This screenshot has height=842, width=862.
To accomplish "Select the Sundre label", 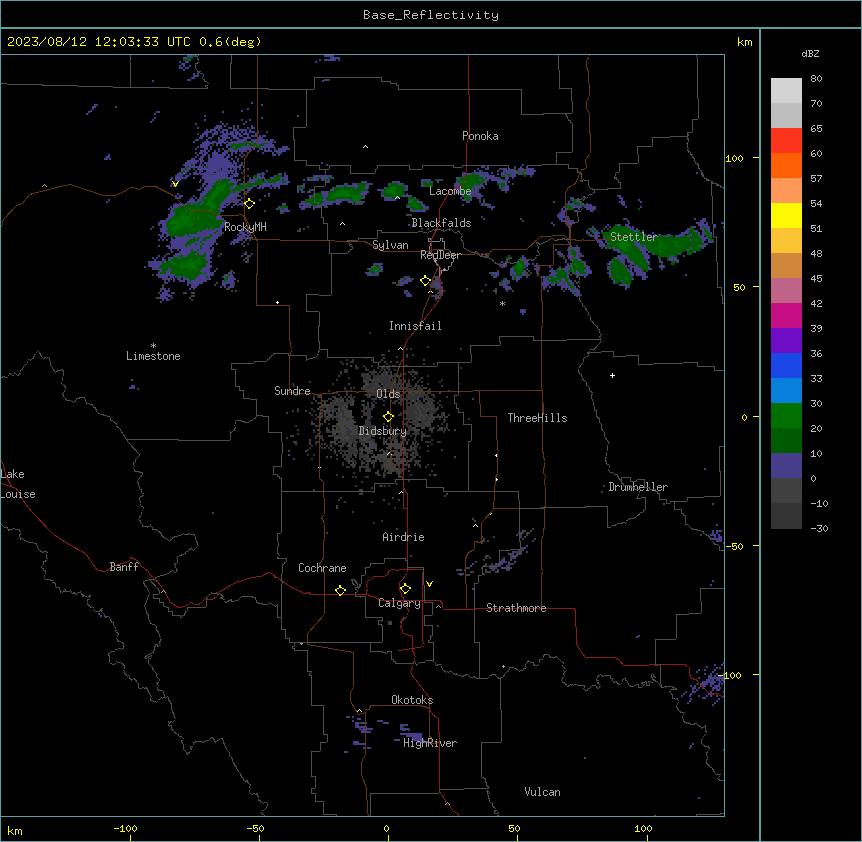I will tap(292, 391).
